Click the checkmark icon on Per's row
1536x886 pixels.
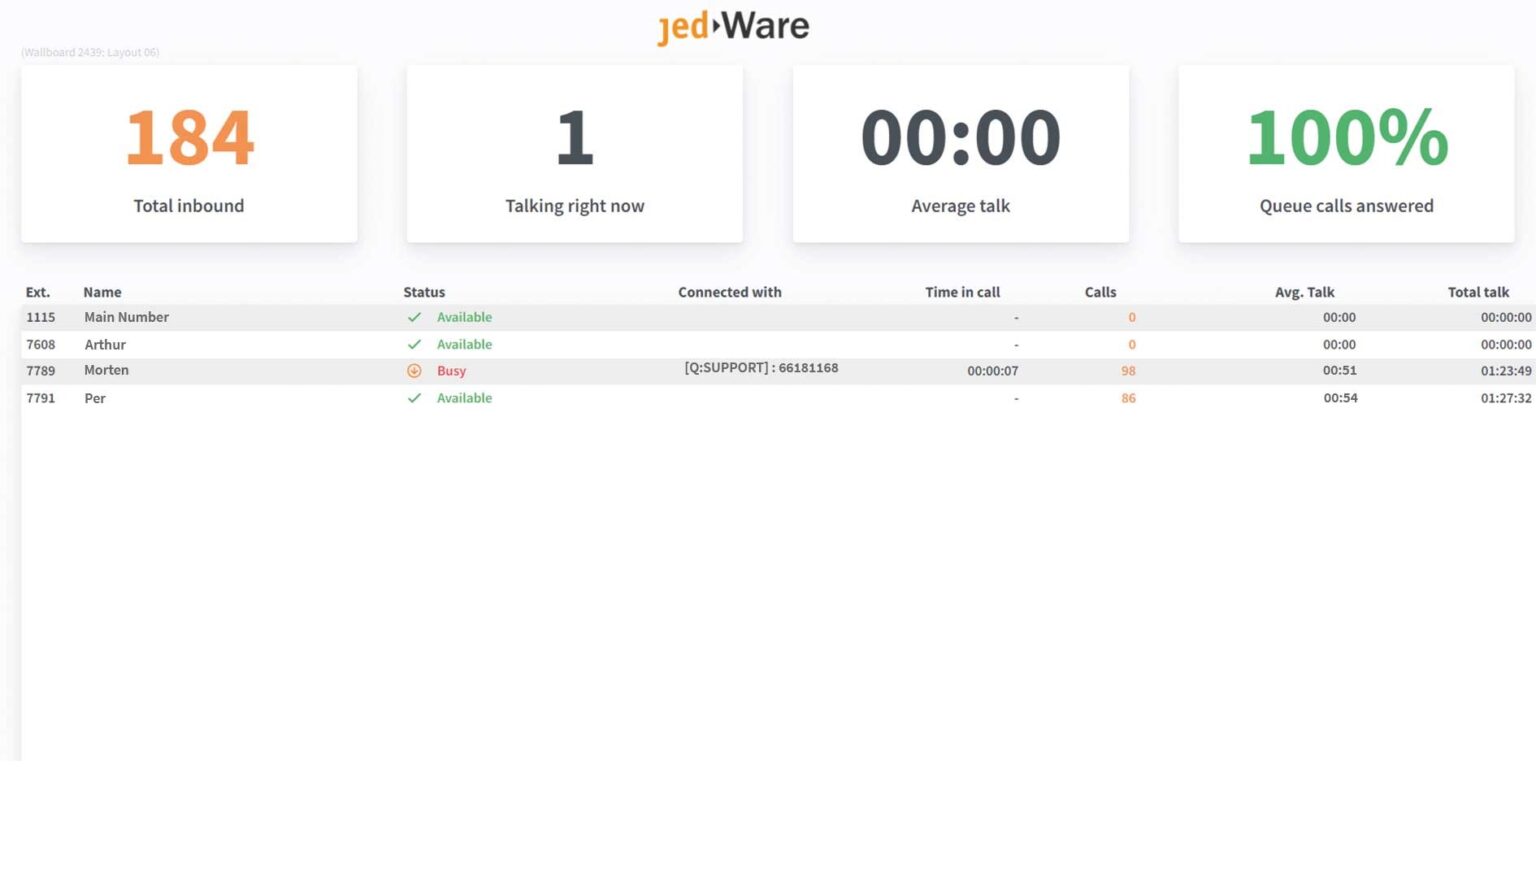[414, 398]
